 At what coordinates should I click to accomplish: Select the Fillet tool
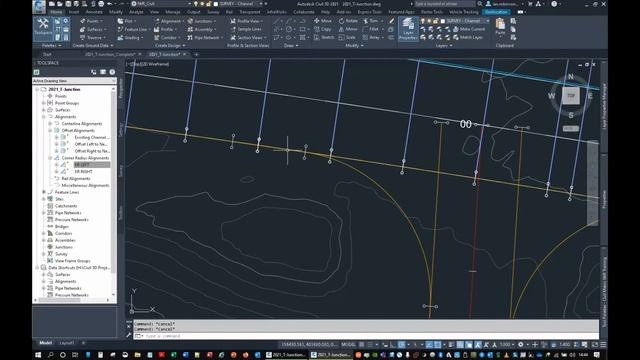tap(372, 29)
